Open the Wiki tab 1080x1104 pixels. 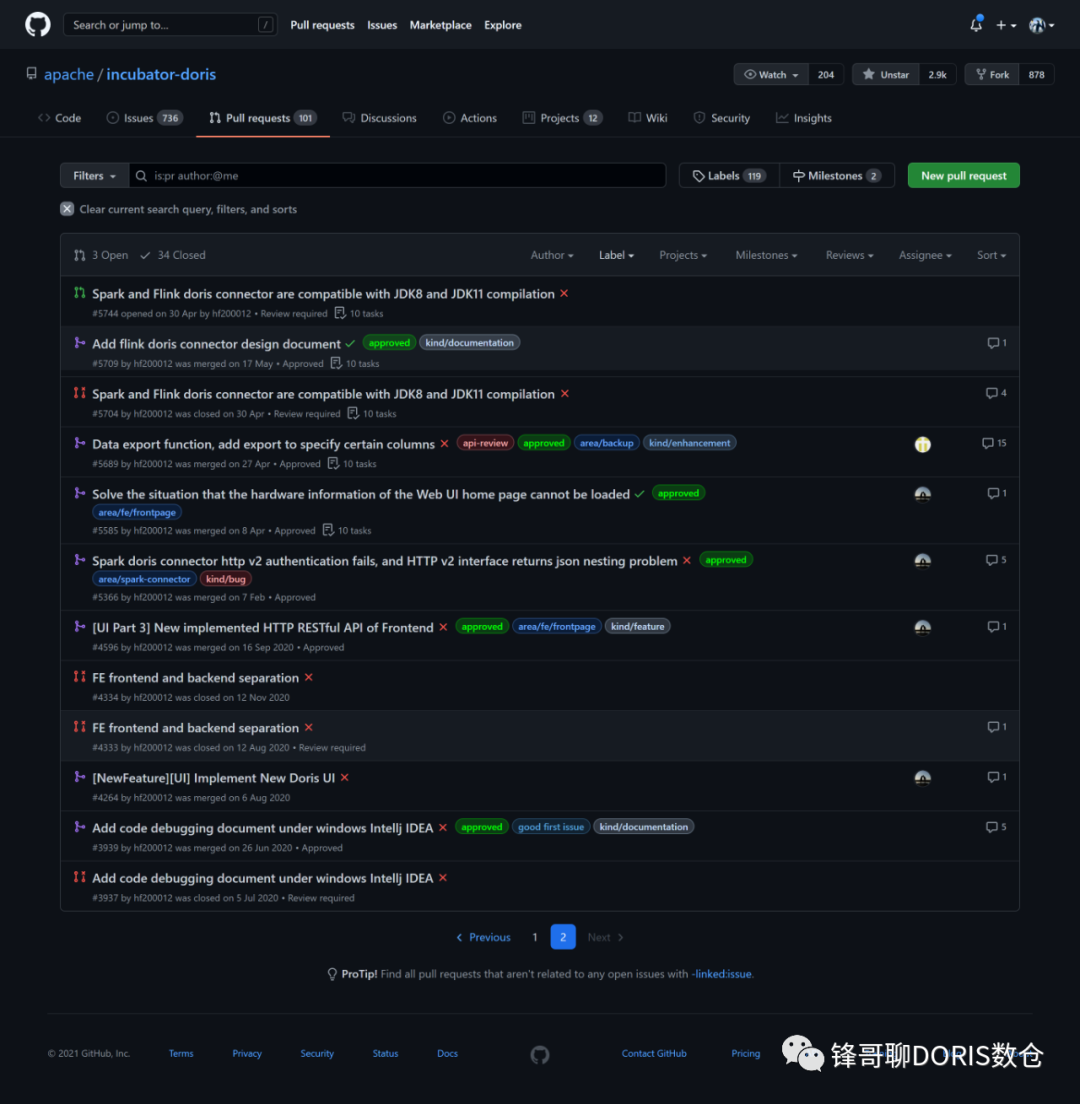tap(648, 118)
